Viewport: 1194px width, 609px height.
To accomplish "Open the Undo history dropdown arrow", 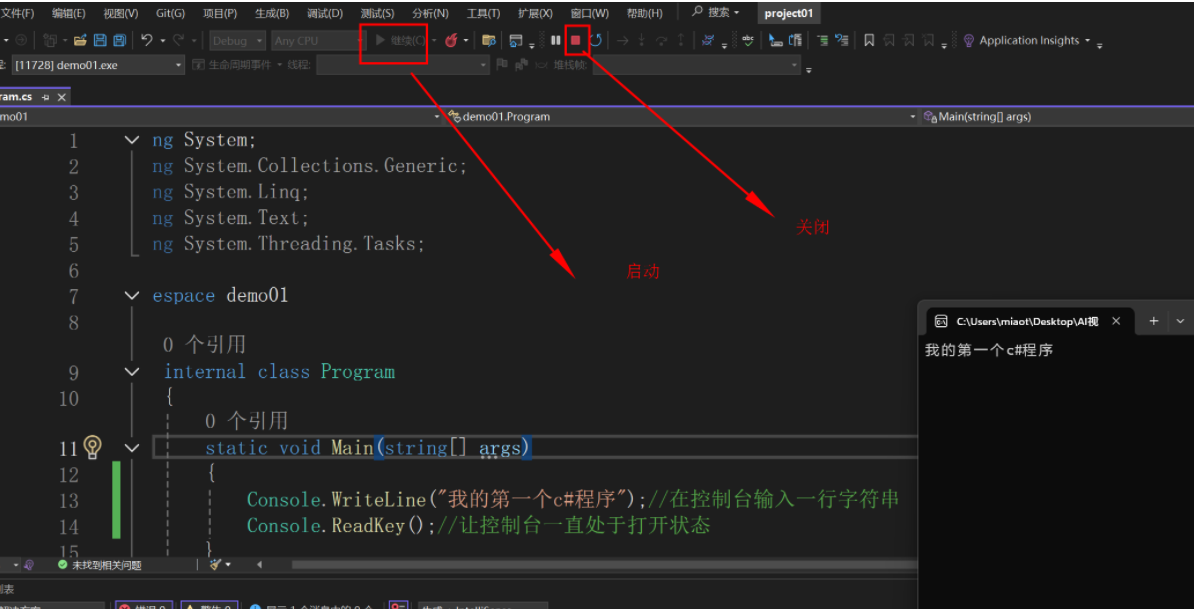I will click(x=161, y=40).
